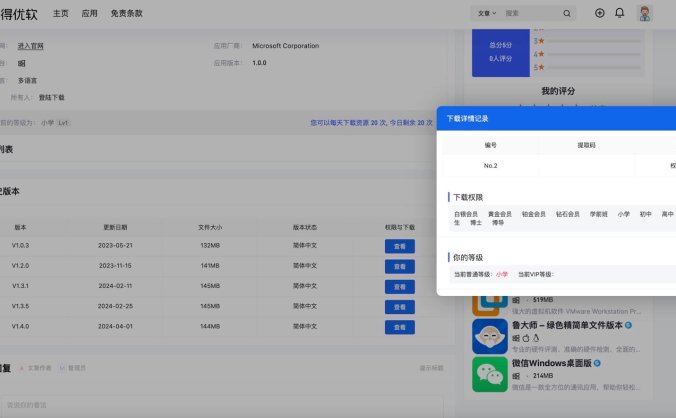
Task: Click the 显示标题 text in reply section
Action: pos(432,368)
